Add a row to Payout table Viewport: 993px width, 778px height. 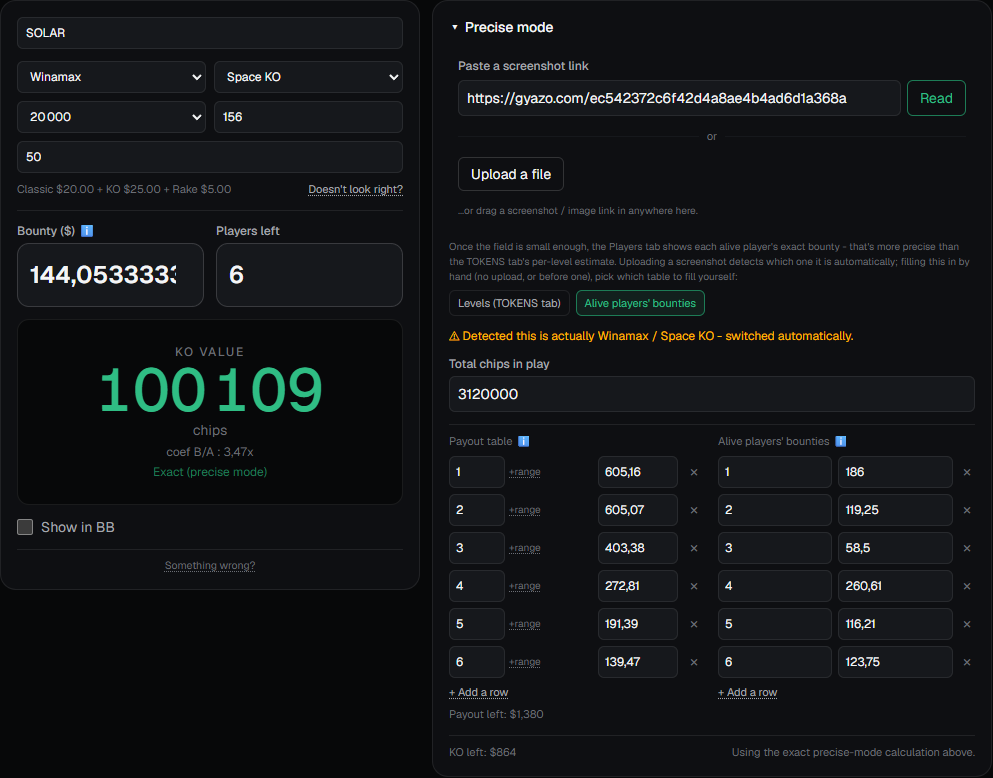click(x=478, y=693)
